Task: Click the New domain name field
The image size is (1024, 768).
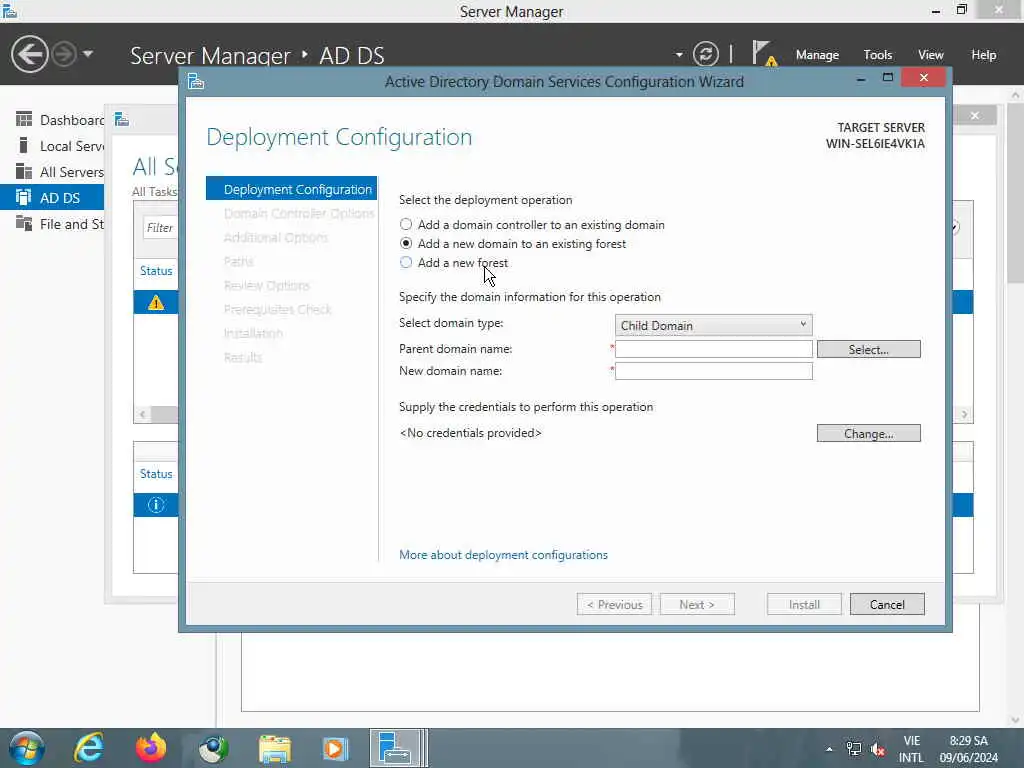Action: click(713, 371)
